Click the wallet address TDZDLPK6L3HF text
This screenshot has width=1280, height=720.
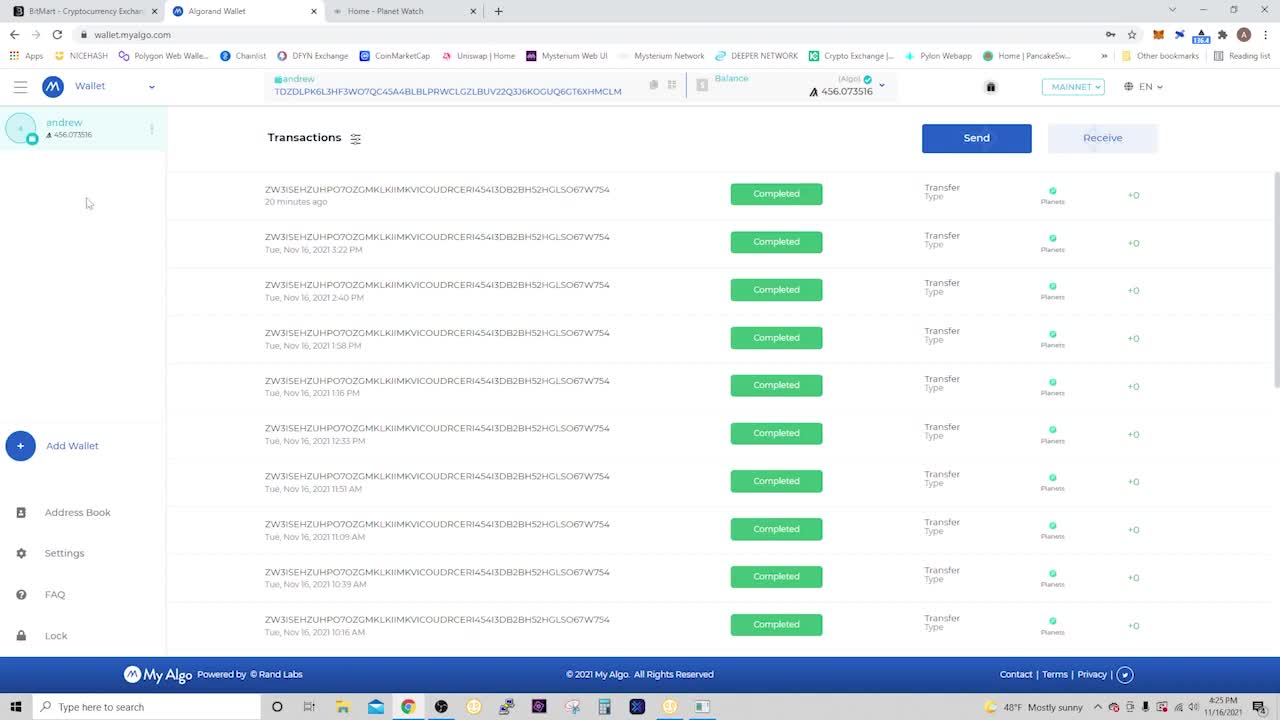click(448, 92)
